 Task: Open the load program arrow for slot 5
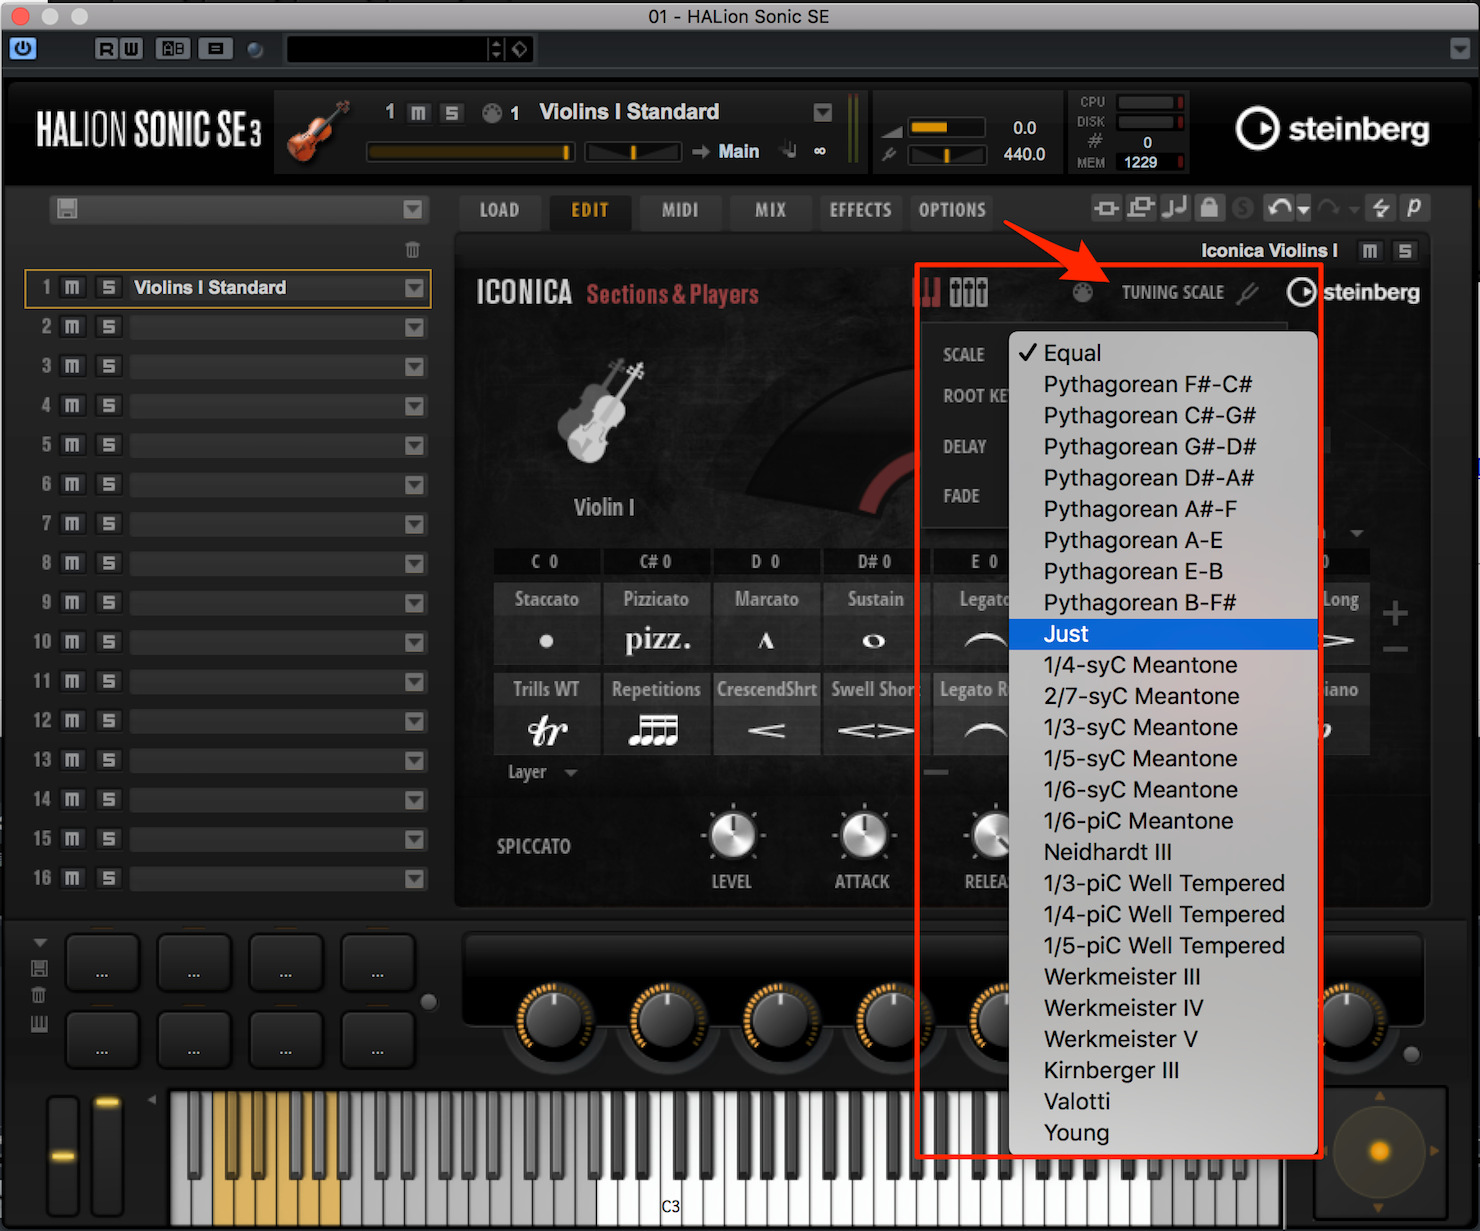414,445
